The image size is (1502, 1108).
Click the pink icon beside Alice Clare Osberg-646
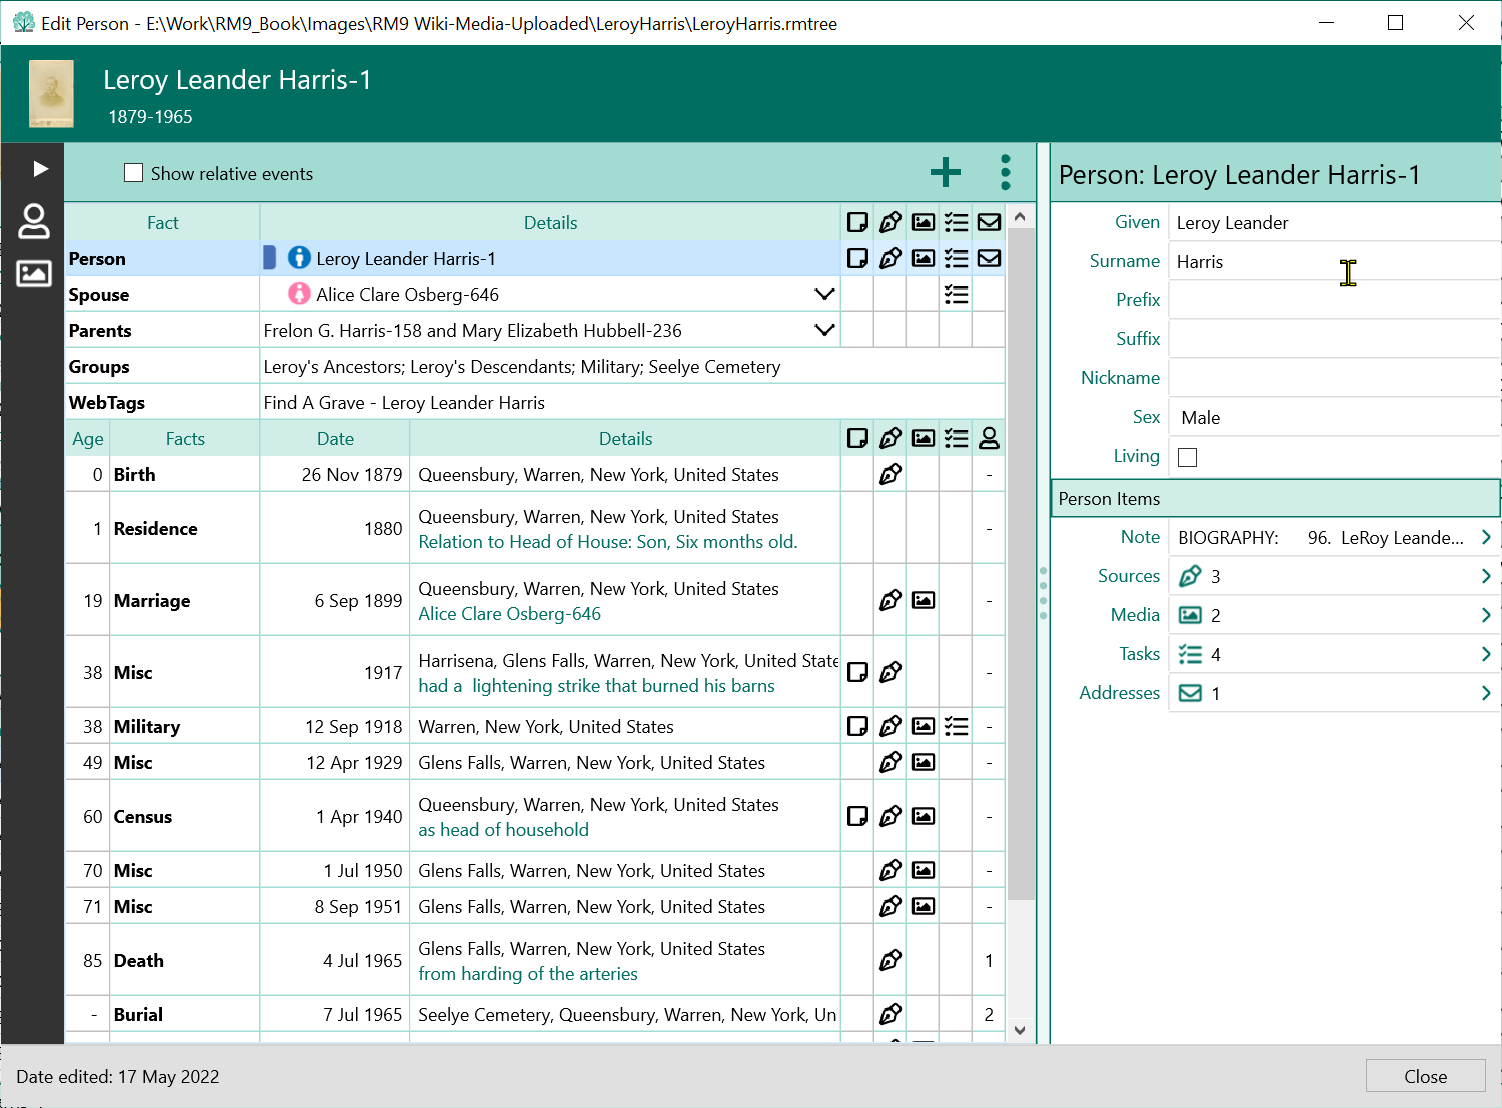(x=298, y=294)
